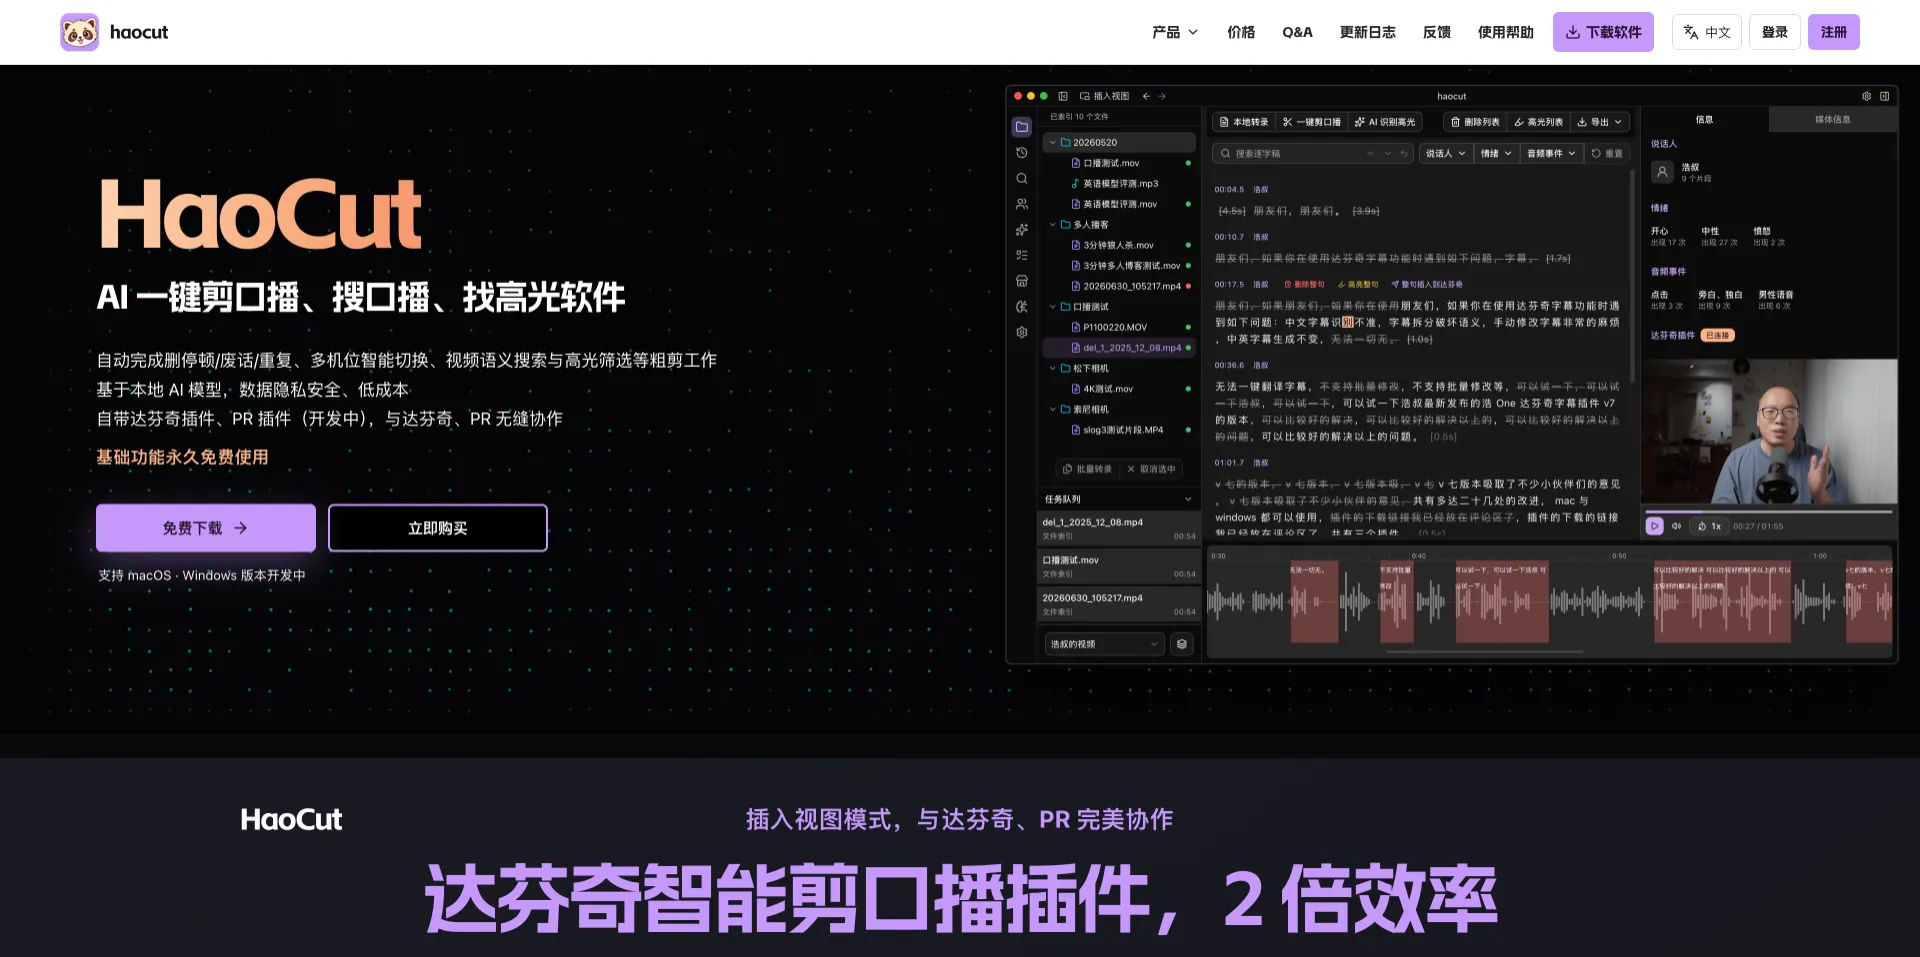Open the settings gear sidebar icon
1920x957 pixels.
click(1021, 332)
